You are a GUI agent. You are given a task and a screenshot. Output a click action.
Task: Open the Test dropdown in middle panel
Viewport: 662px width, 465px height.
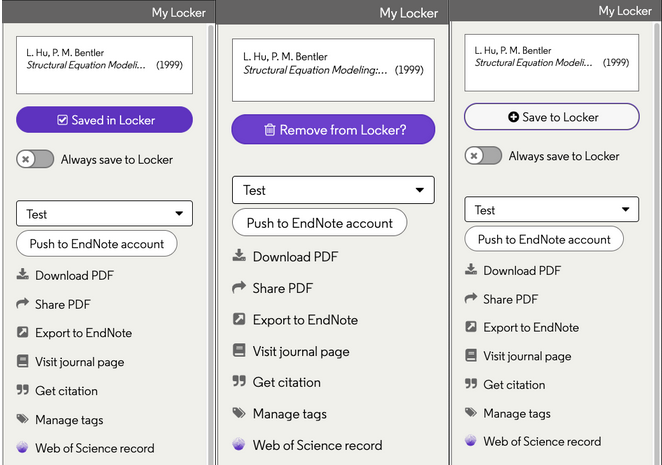(333, 190)
